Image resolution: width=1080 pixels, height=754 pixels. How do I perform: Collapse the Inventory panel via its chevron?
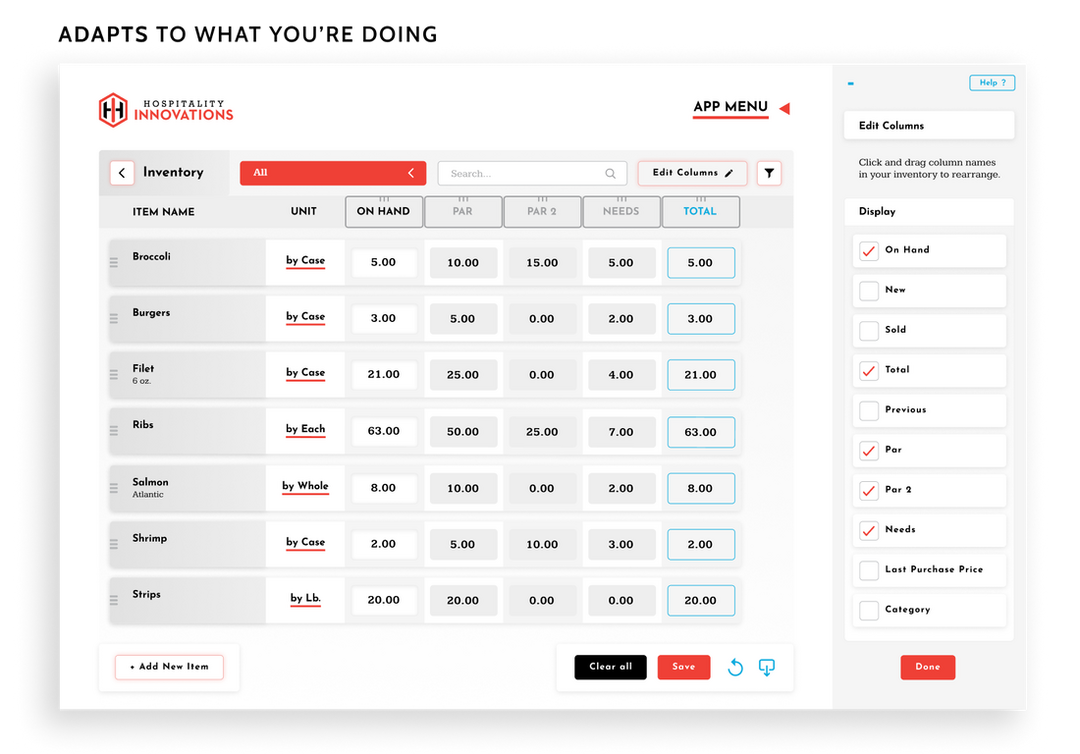121,173
